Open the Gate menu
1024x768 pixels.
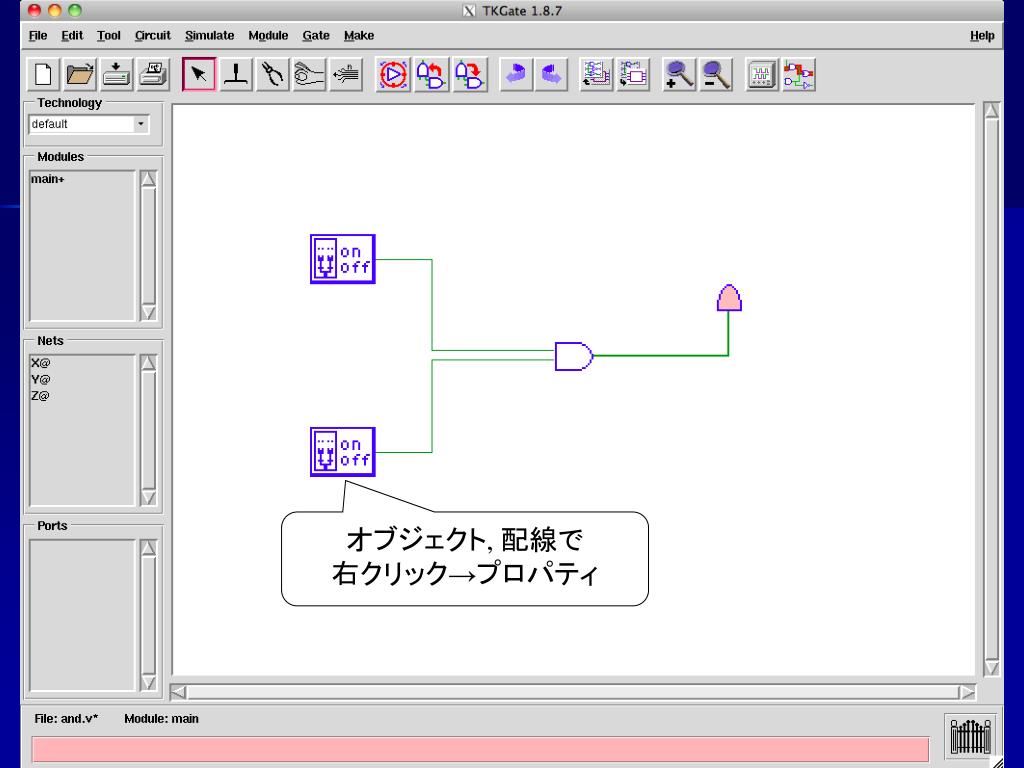tap(316, 35)
